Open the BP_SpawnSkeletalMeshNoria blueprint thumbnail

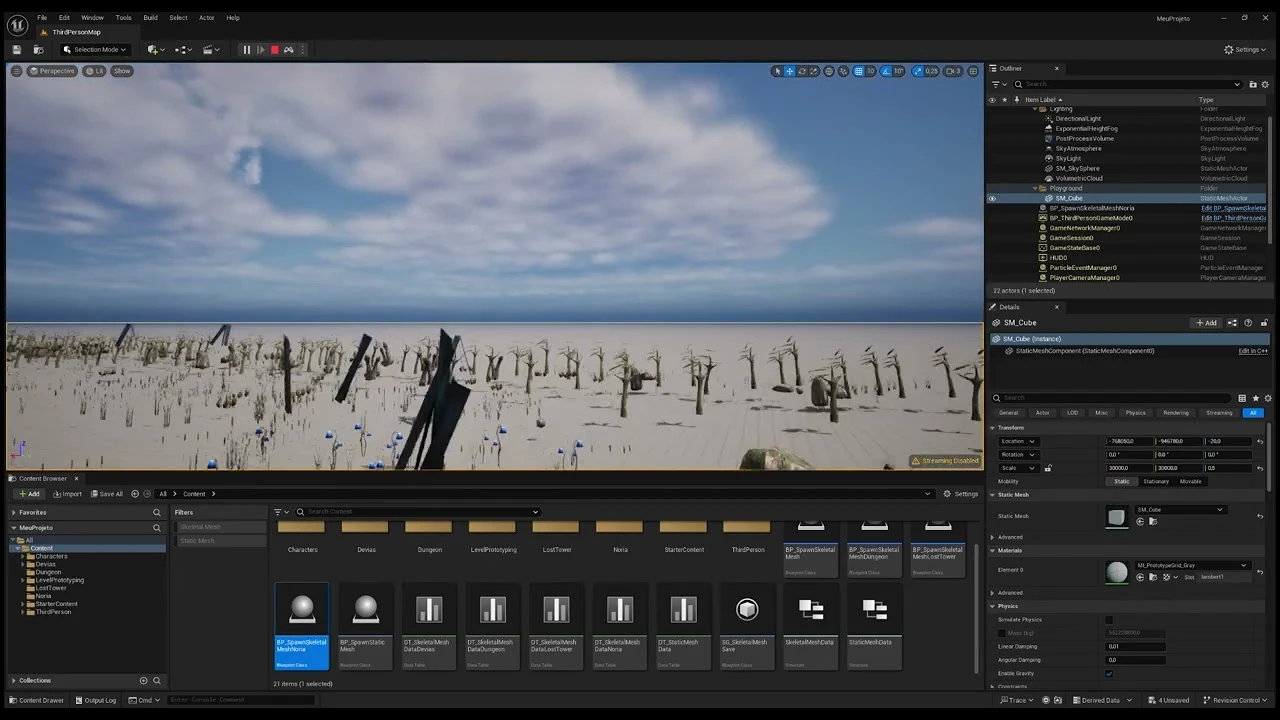tap(301, 608)
